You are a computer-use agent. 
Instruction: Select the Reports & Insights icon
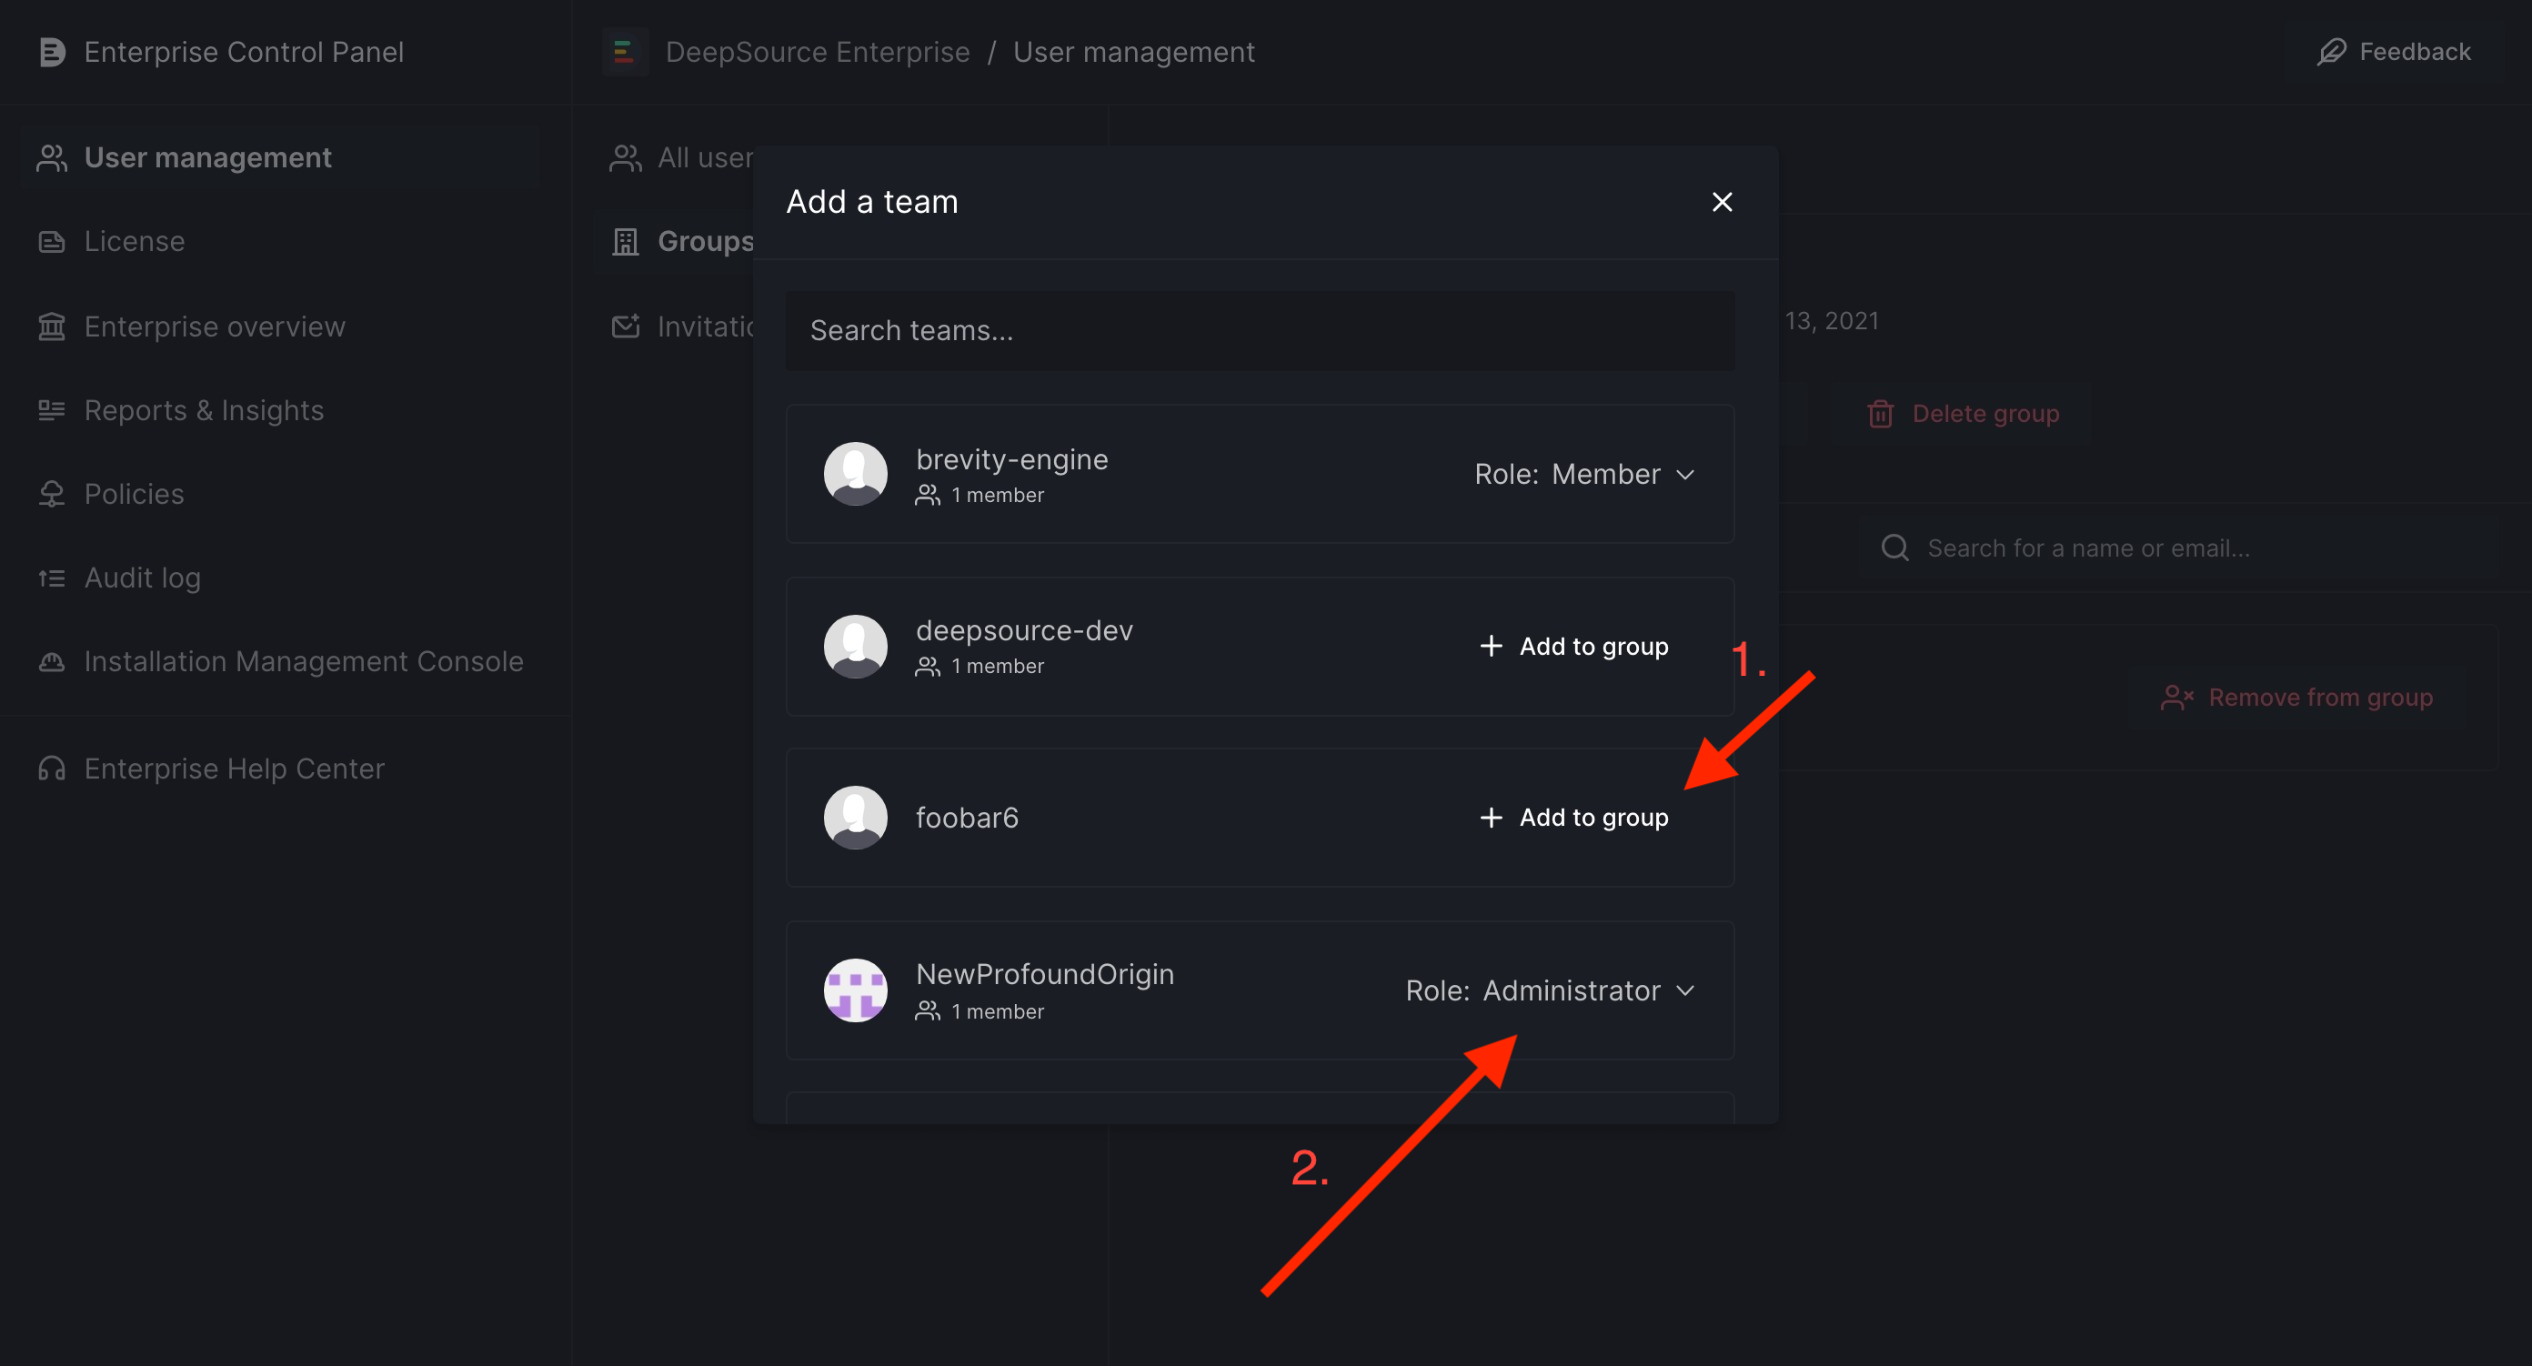click(52, 410)
